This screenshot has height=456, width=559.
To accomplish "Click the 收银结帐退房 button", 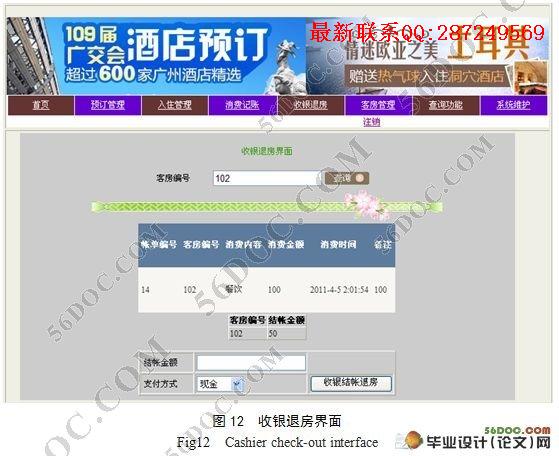I will (x=351, y=383).
